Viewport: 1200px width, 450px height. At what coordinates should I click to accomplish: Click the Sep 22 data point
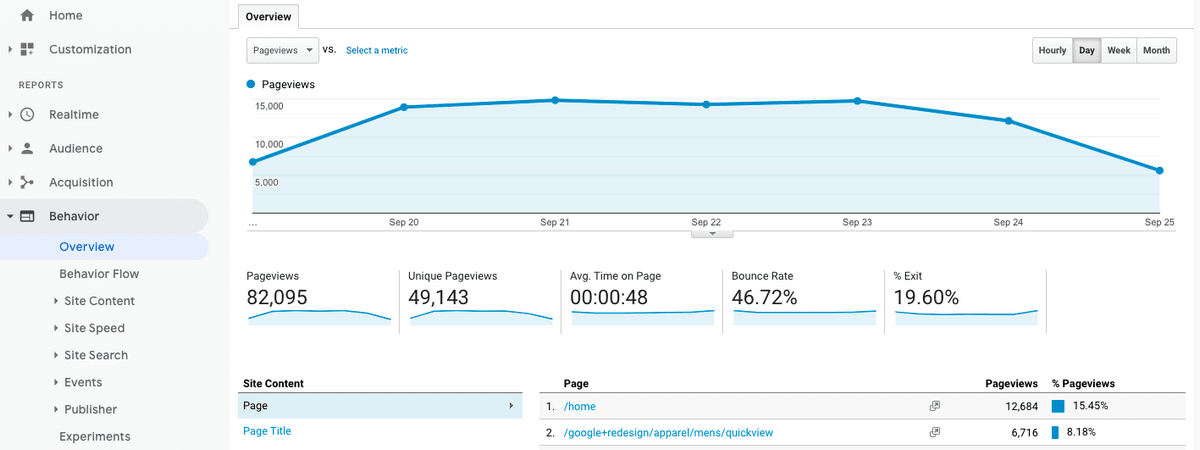pyautogui.click(x=706, y=104)
